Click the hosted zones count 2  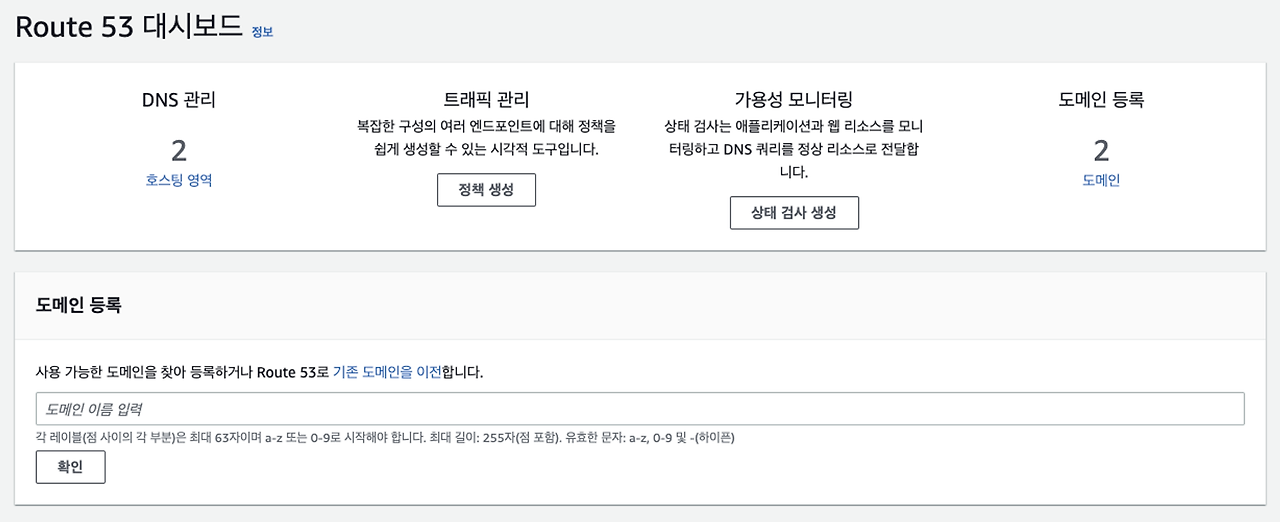179,151
